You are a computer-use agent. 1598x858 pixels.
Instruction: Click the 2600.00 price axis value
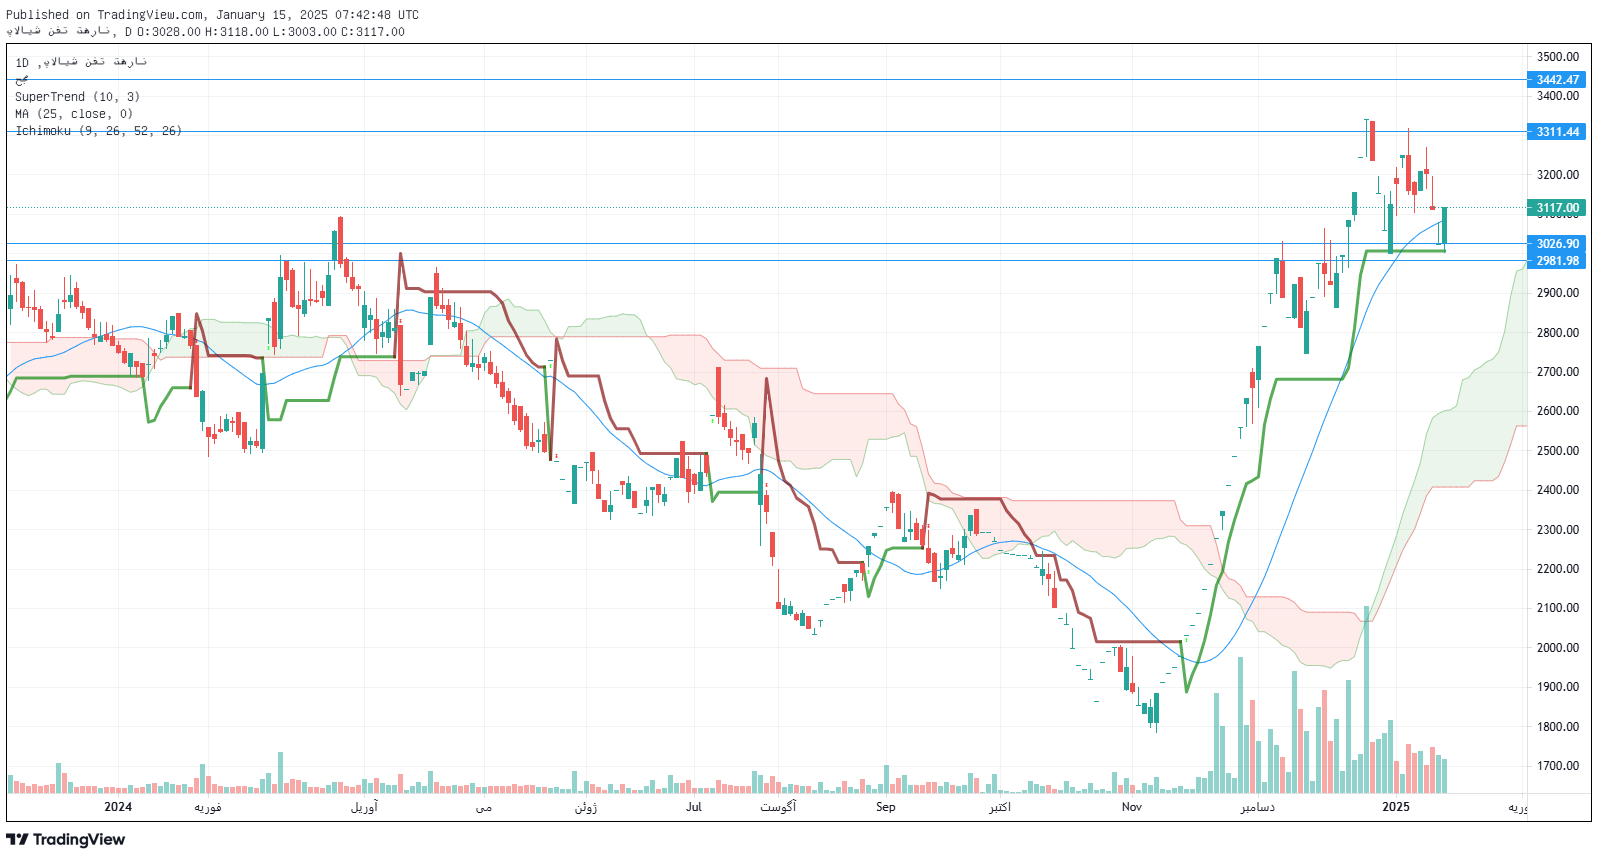pos(1558,411)
